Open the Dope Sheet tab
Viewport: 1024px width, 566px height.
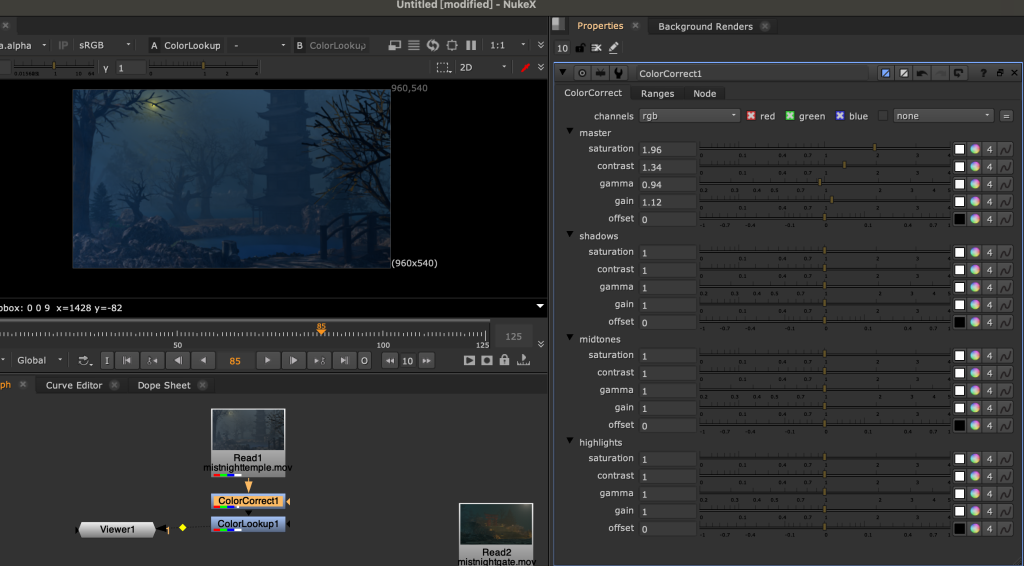point(164,385)
